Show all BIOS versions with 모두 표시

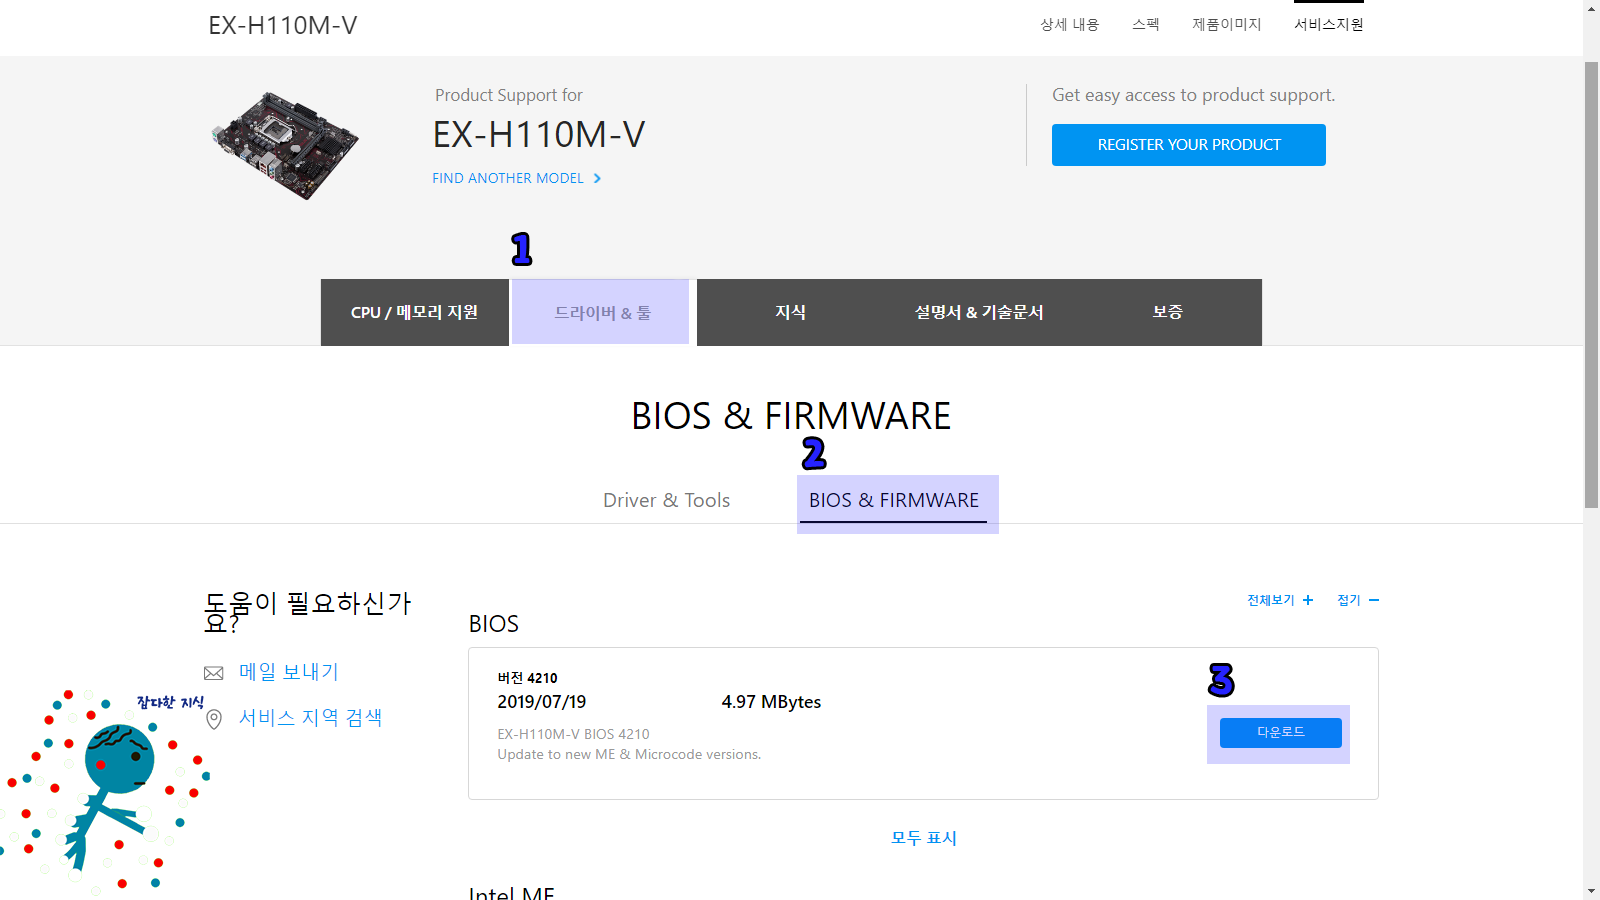click(x=924, y=838)
